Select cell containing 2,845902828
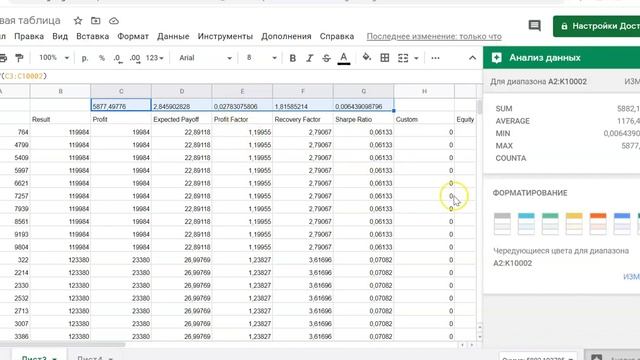Viewport: 640px width, 360px height. pos(182,105)
